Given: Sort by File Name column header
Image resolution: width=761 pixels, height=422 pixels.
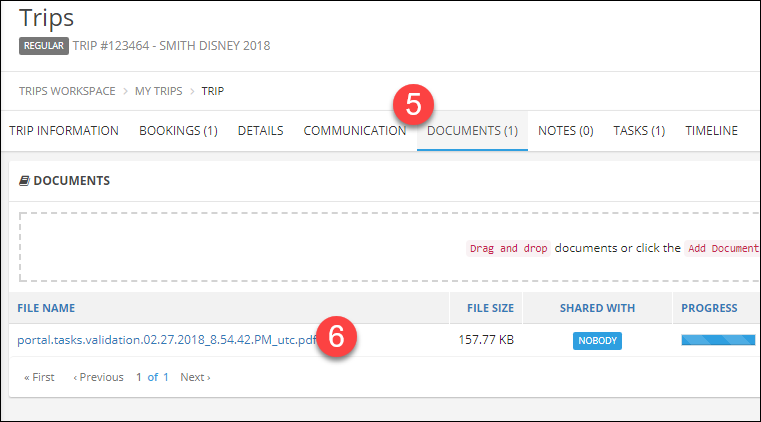Looking at the screenshot, I should pyautogui.click(x=46, y=308).
